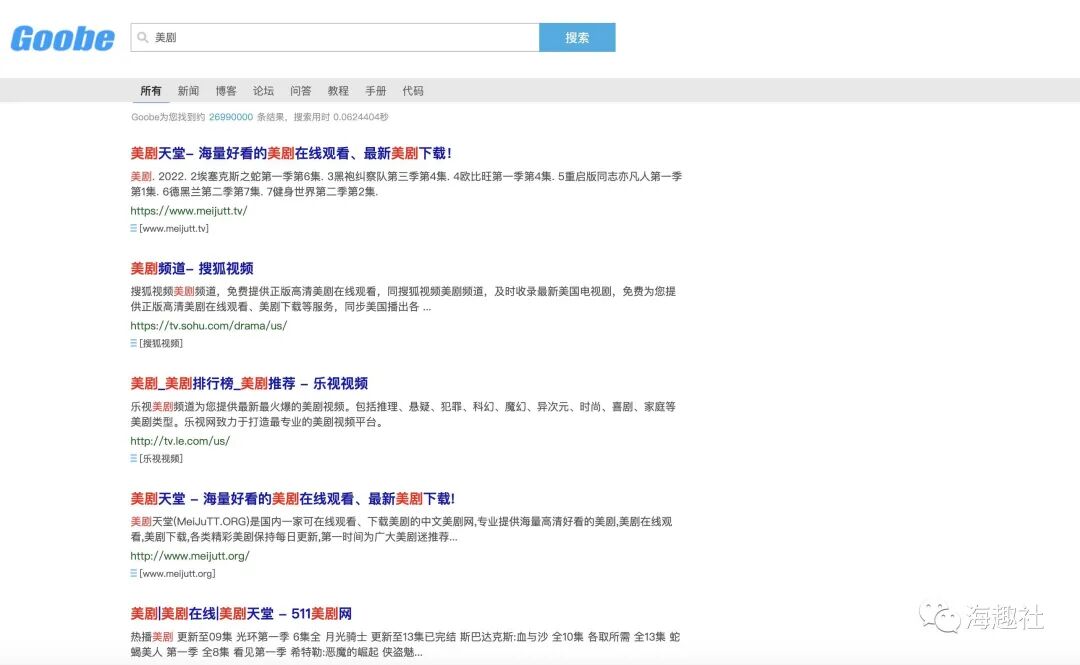Click list icon beside [搜狐视频]
Viewport: 1080px width, 665px height.
pyautogui.click(x=134, y=343)
